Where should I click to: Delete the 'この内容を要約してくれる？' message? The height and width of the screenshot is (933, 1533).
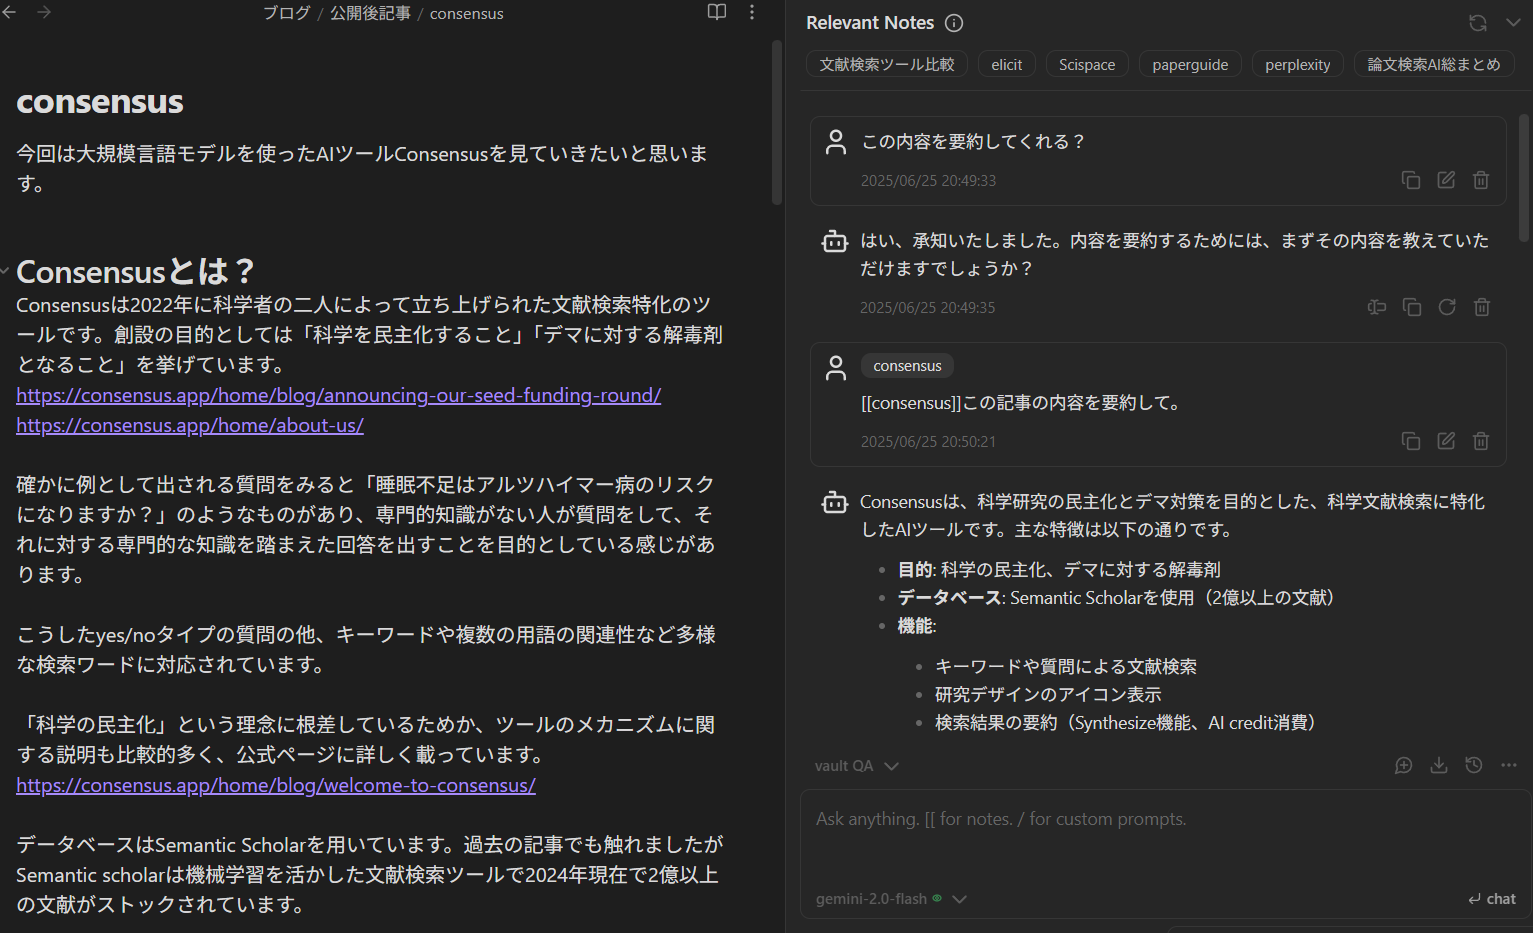point(1481,180)
